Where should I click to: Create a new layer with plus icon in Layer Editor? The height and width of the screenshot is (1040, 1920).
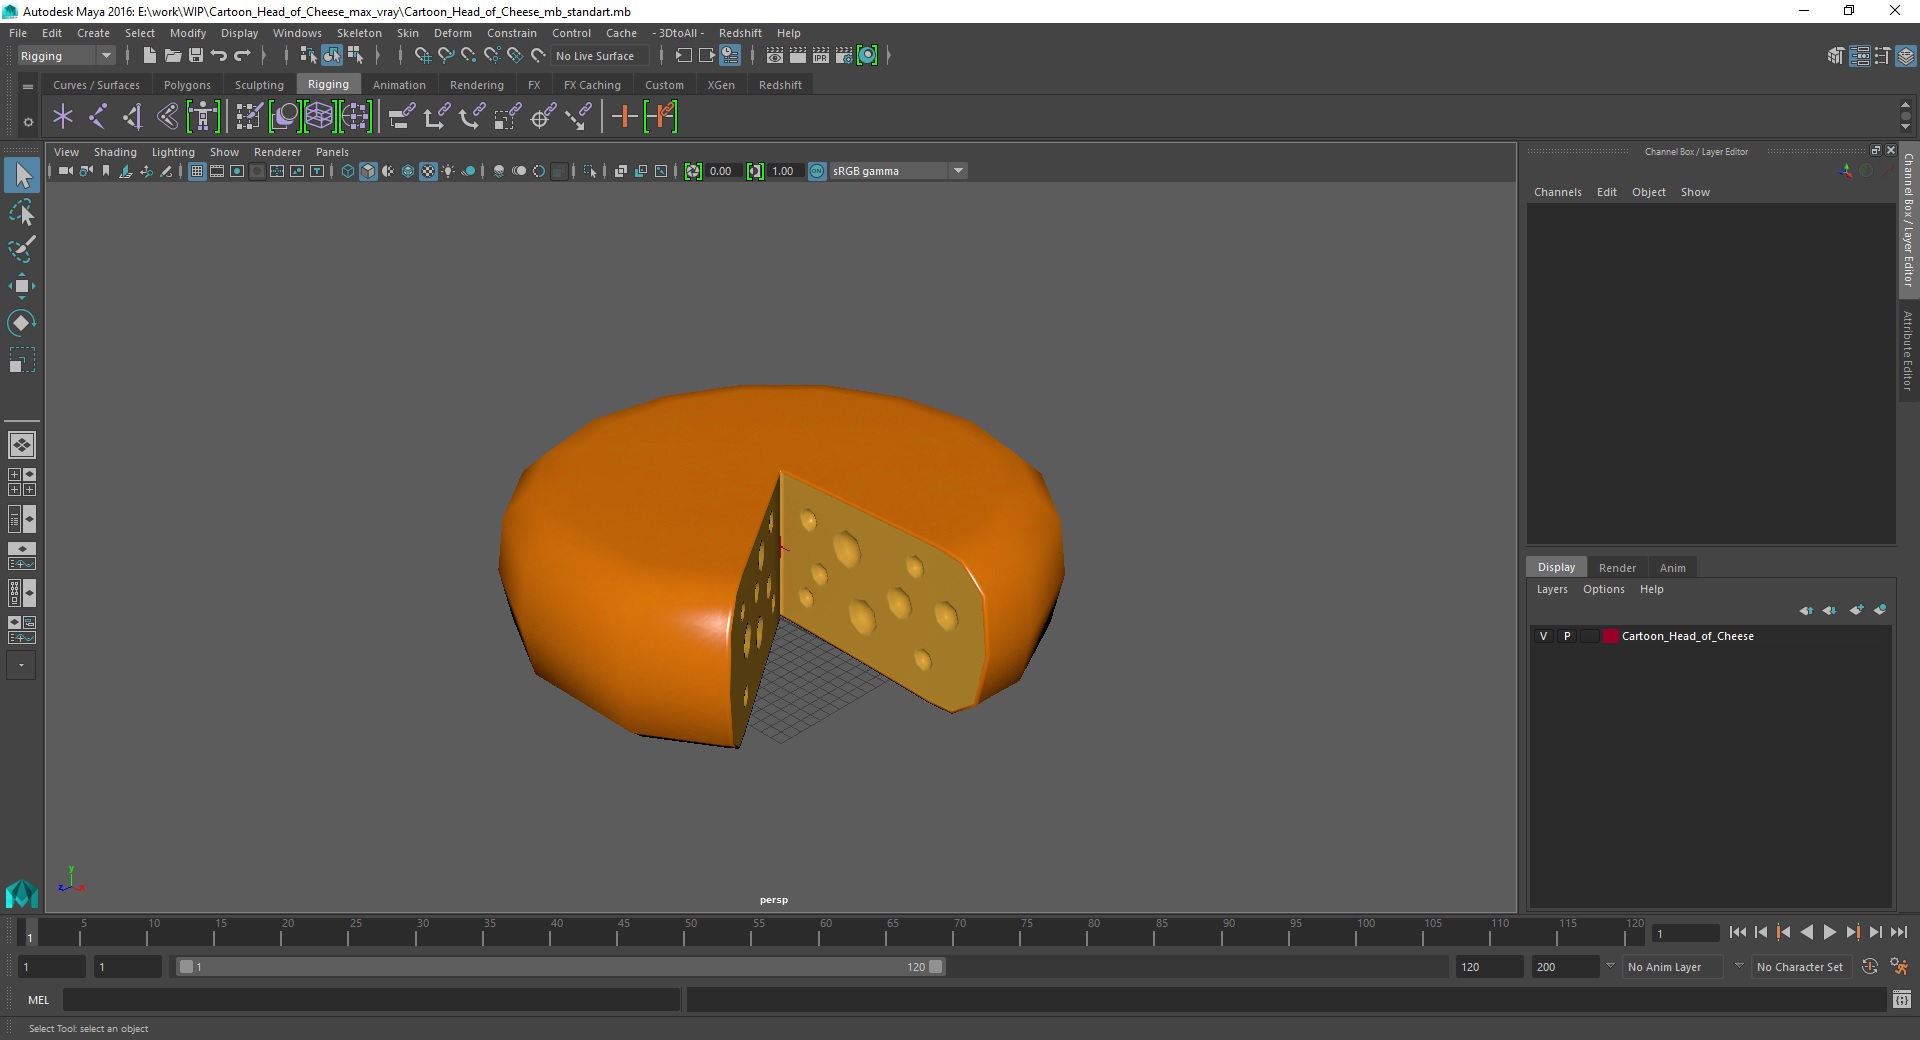(1857, 610)
